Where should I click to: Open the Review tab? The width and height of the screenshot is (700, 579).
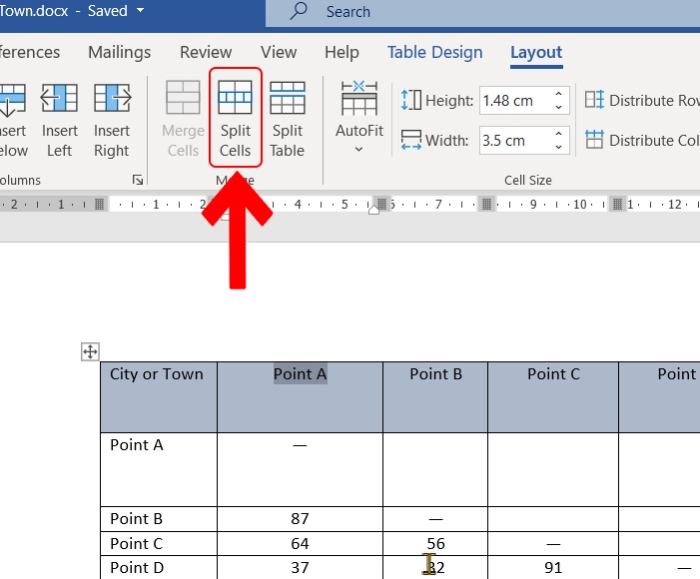point(206,52)
